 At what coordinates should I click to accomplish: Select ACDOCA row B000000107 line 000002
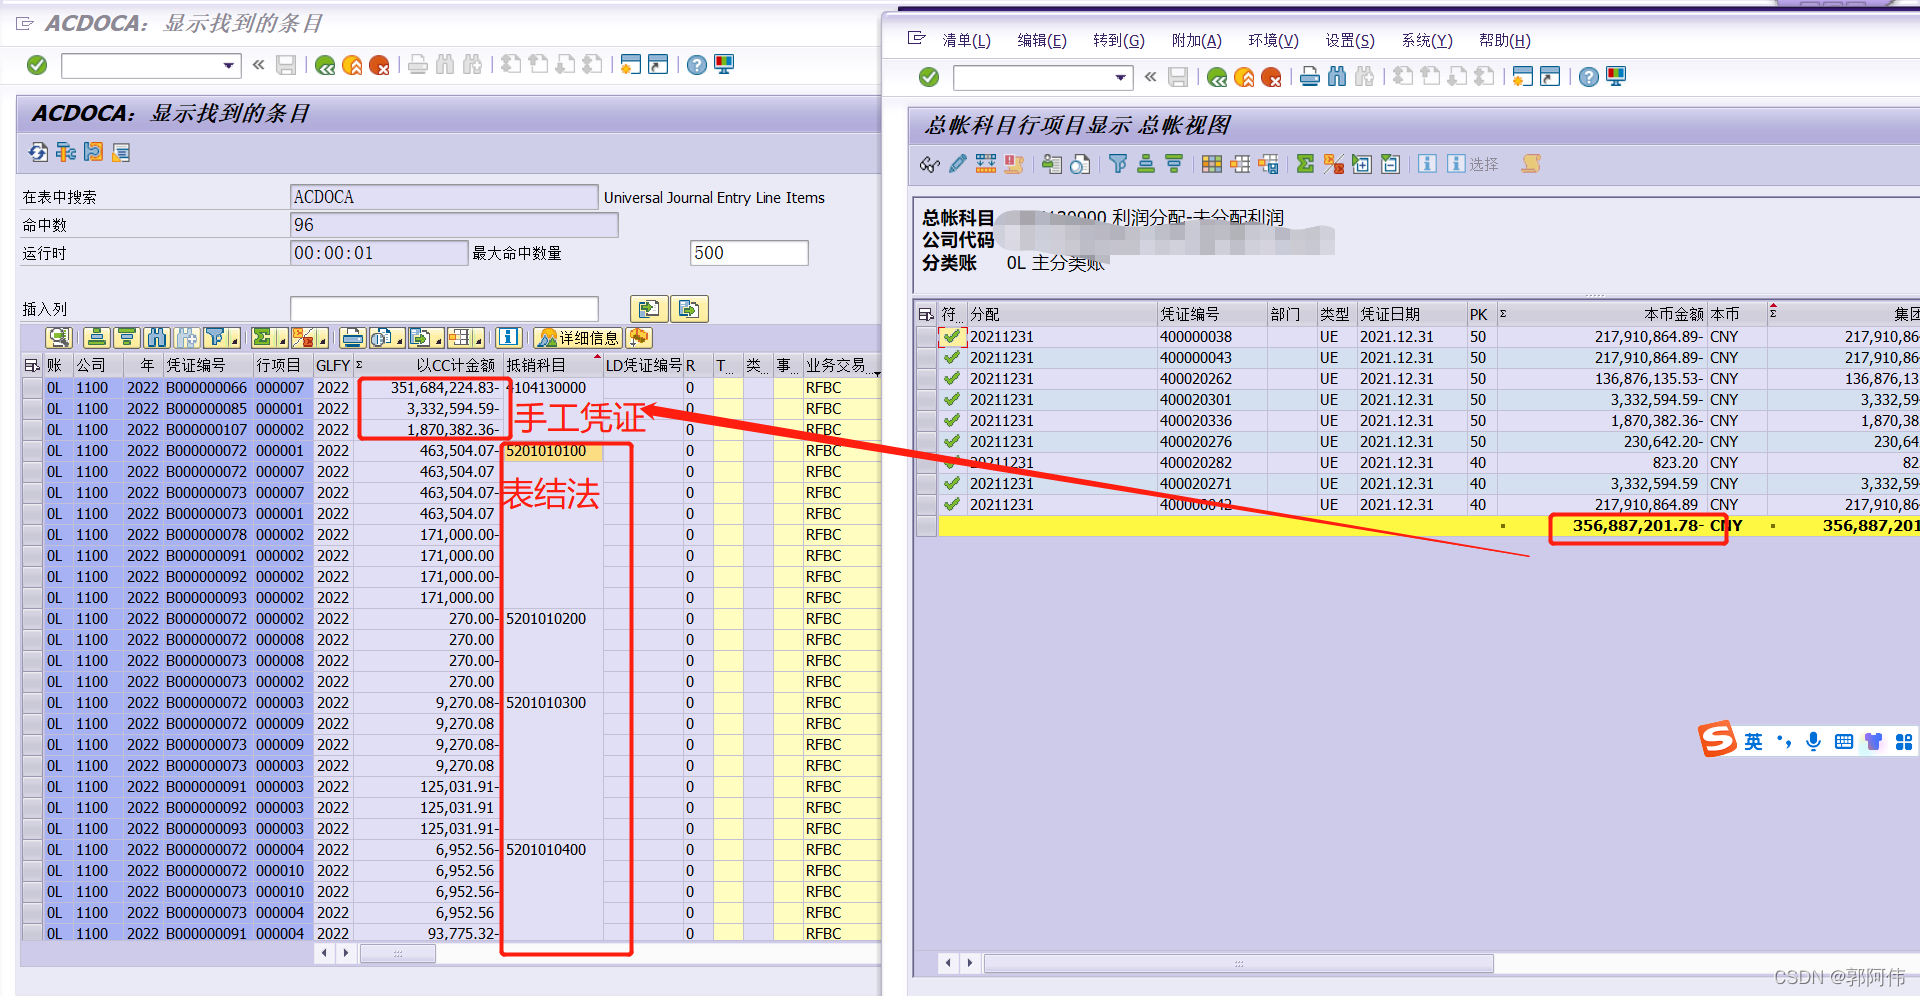click(32, 430)
